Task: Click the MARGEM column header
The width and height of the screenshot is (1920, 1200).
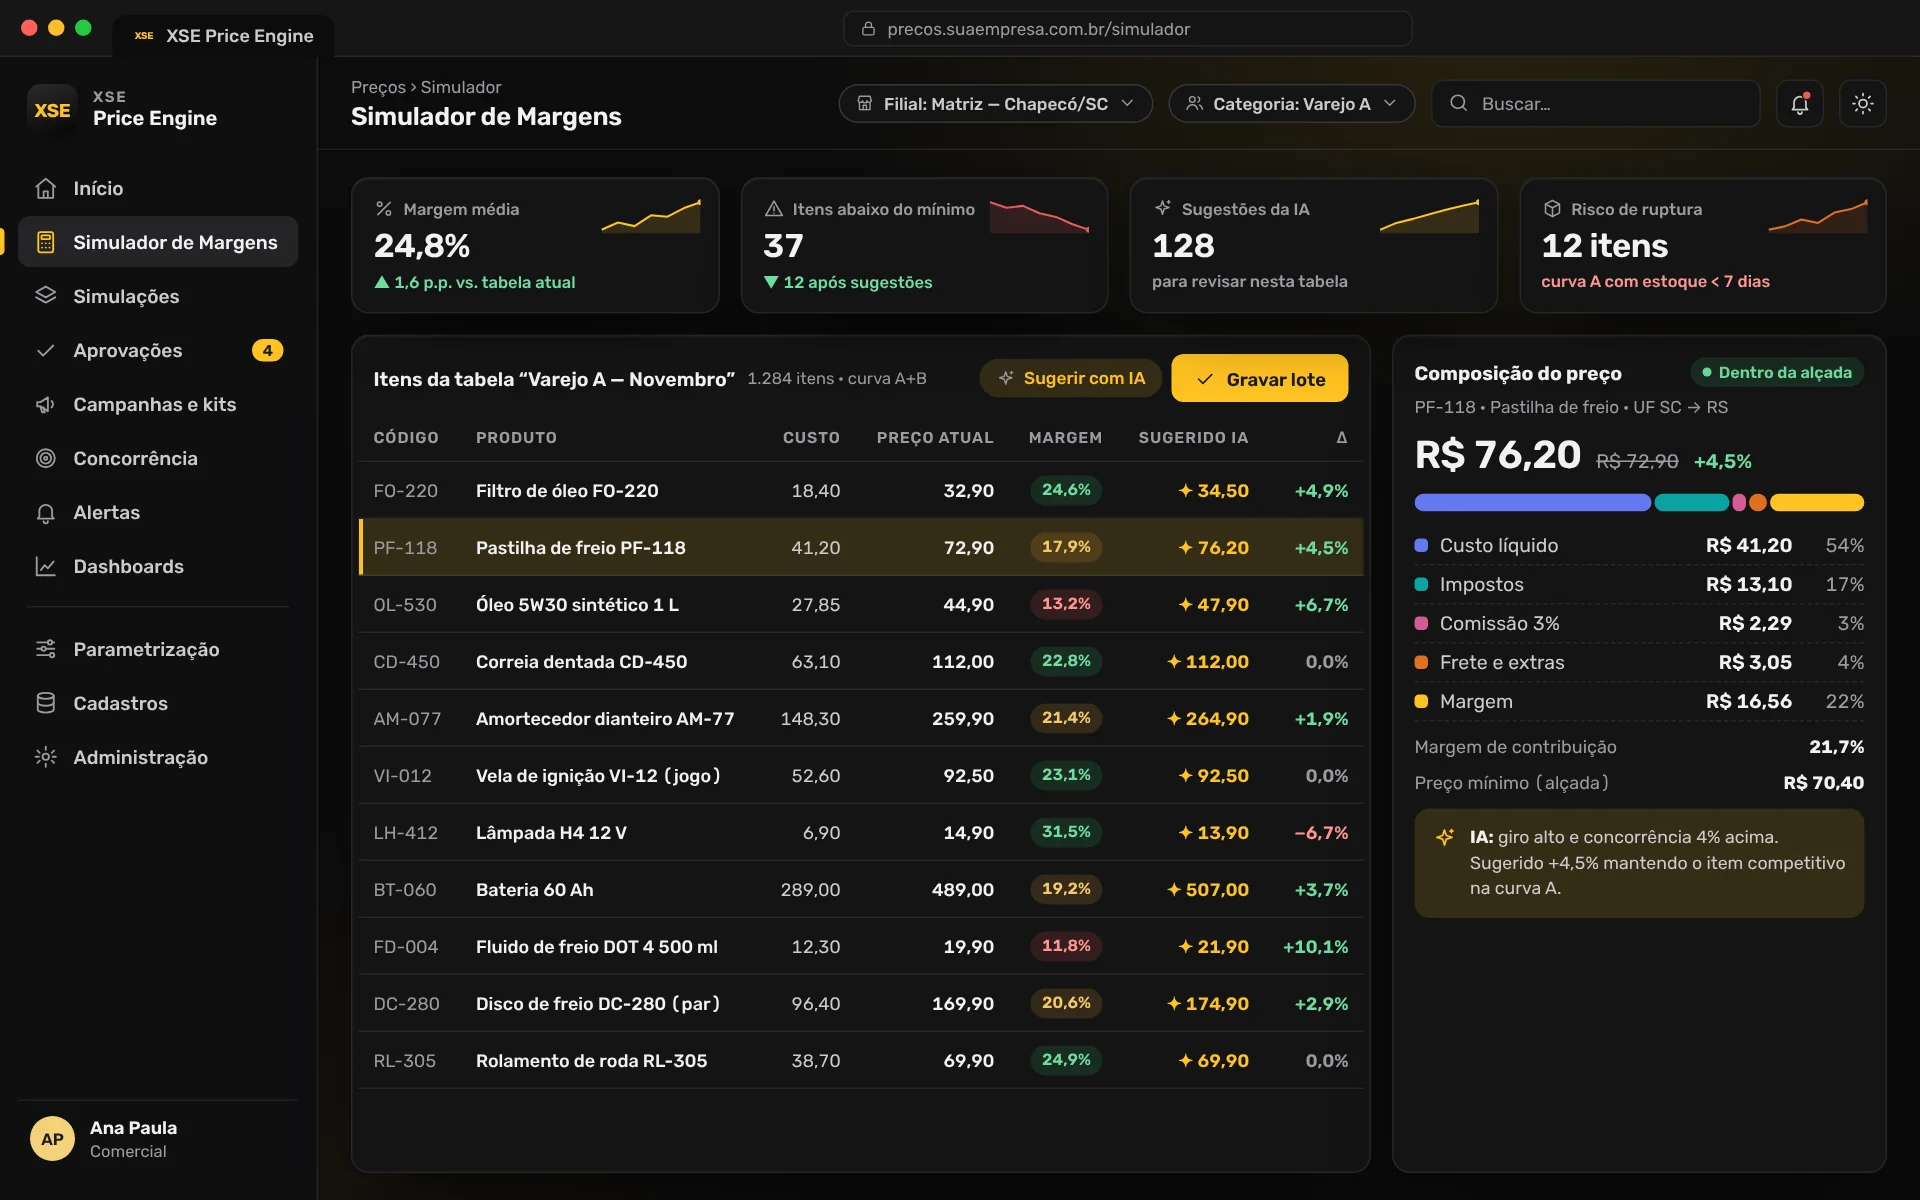Action: 1065,437
